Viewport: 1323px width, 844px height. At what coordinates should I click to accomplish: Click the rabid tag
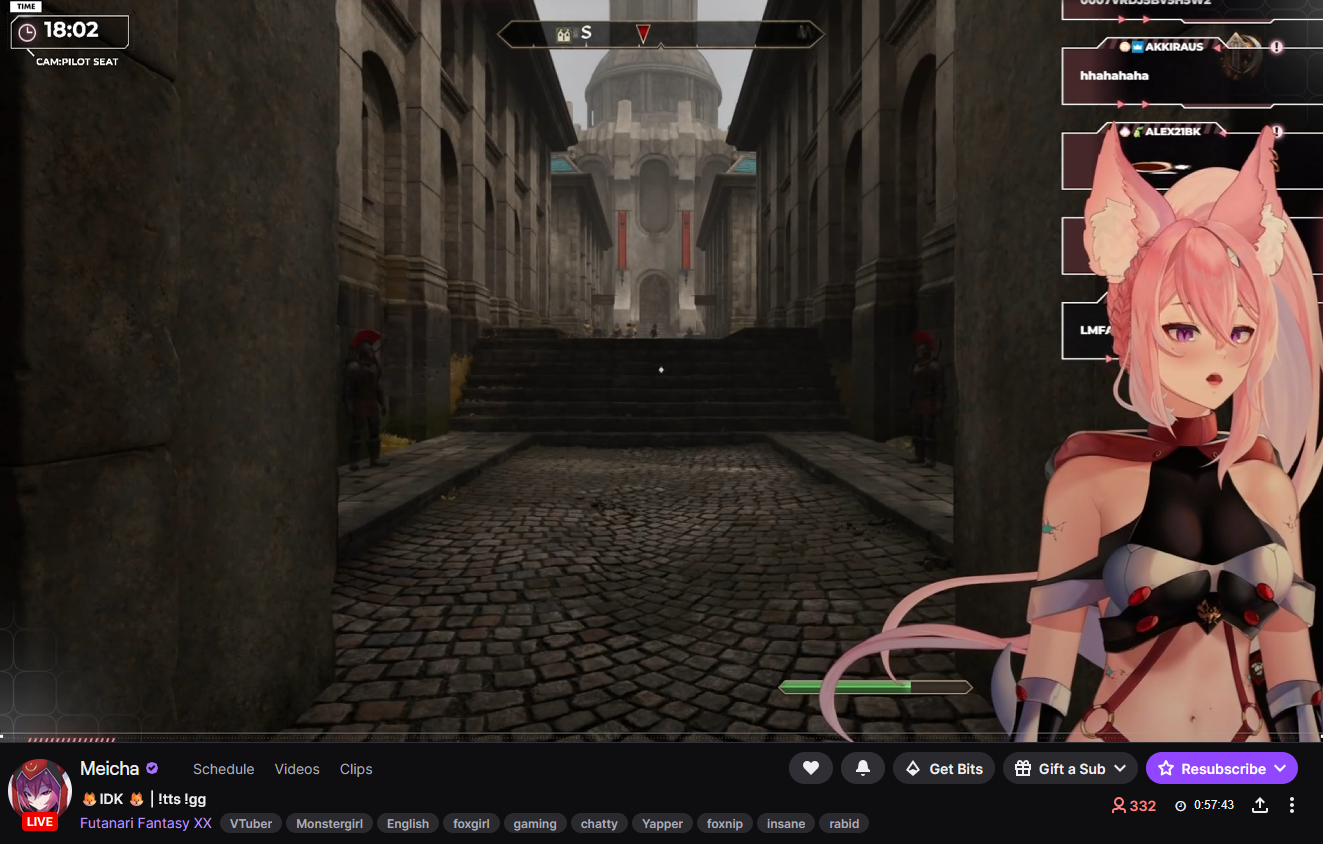coord(844,824)
